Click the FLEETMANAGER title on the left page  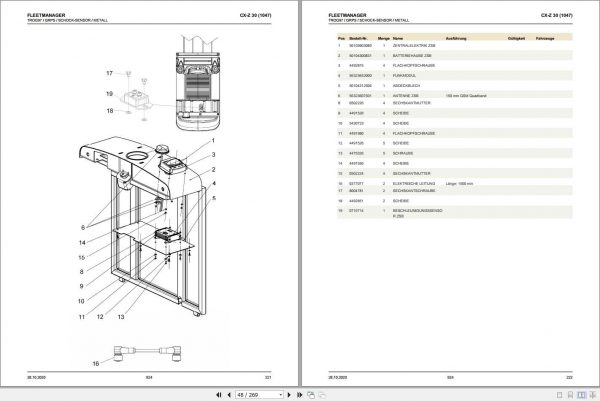pos(46,15)
